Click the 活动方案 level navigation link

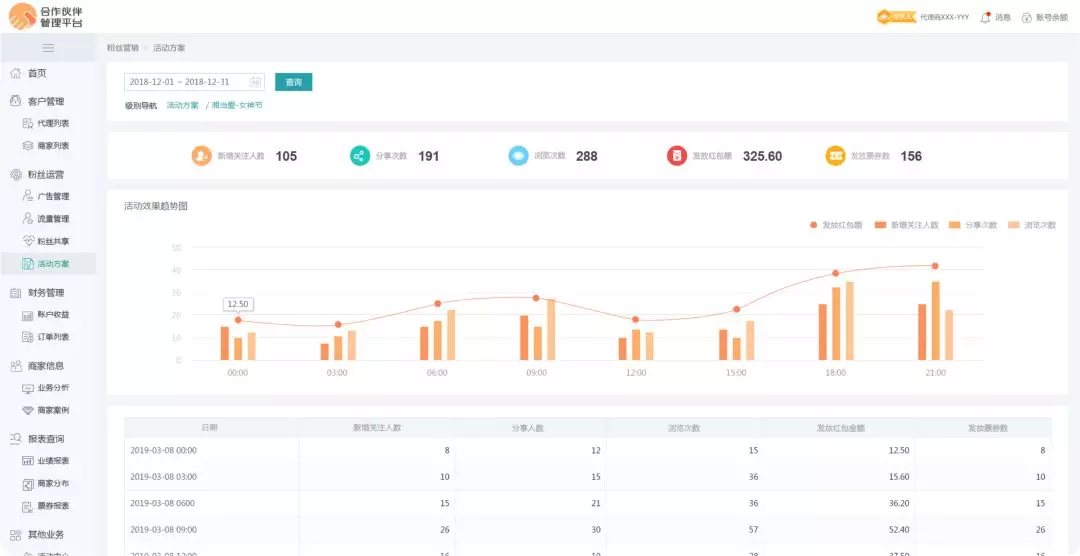(x=182, y=105)
